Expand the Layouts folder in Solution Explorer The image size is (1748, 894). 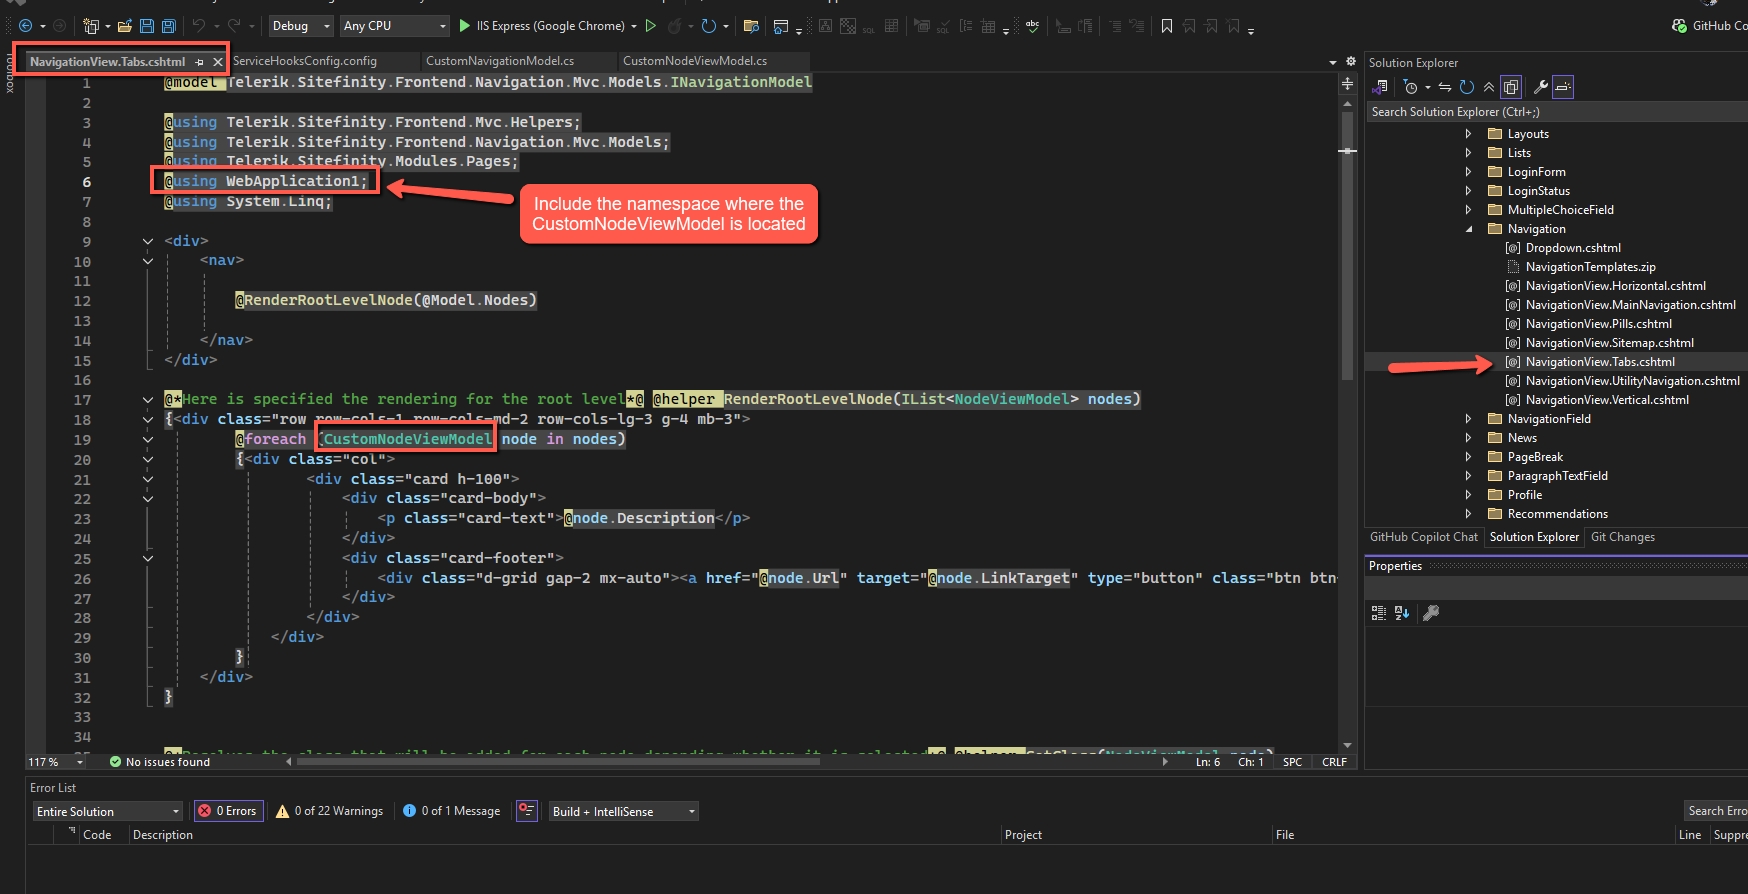[1468, 134]
